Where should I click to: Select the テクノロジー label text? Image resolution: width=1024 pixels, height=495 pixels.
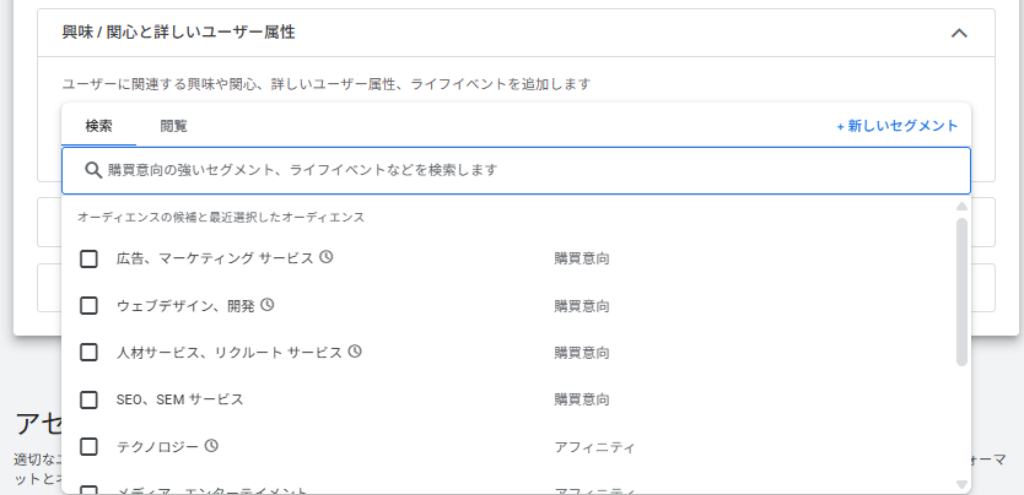pyautogui.click(x=157, y=447)
